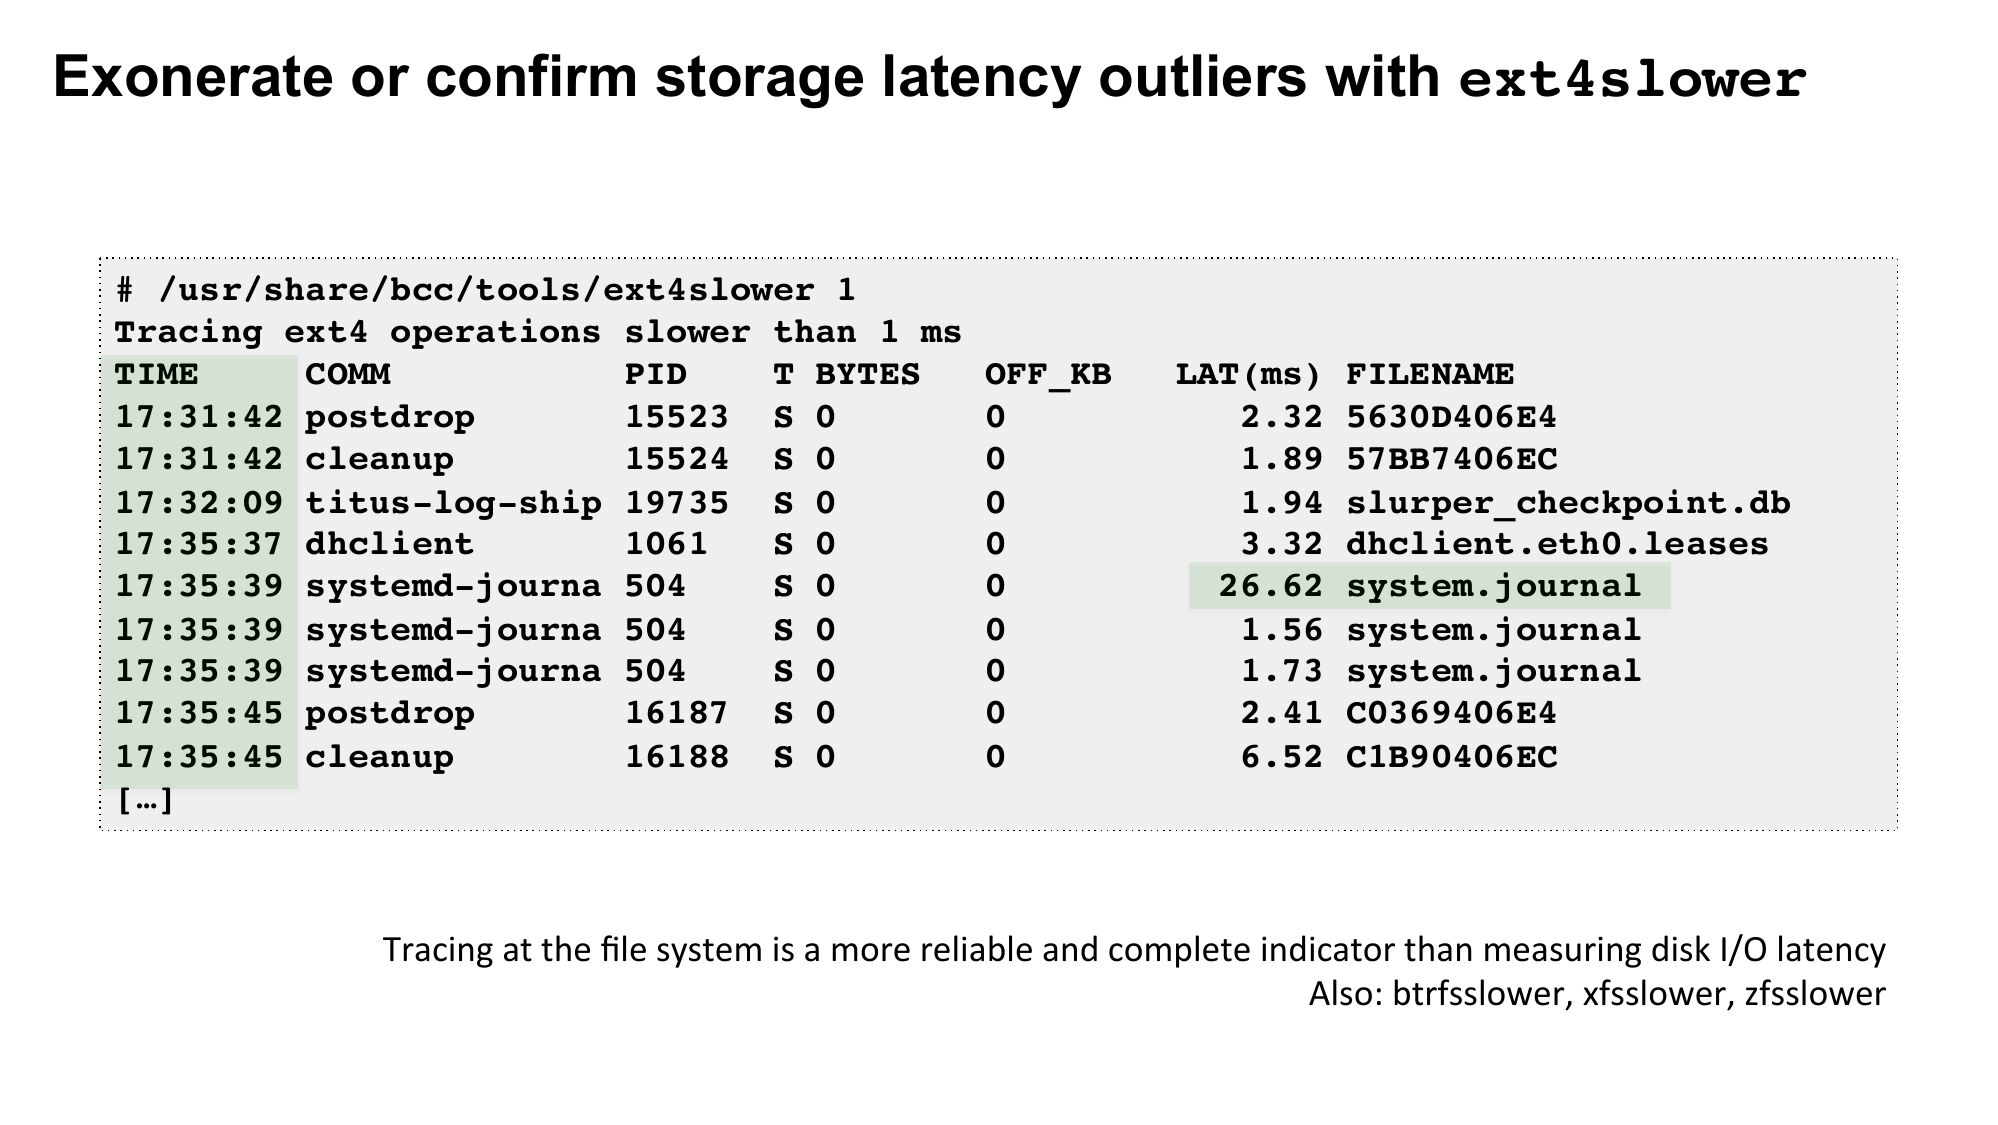Select the highlighted 26.62 latency value
The height and width of the screenshot is (1125, 1998).
click(x=1270, y=586)
